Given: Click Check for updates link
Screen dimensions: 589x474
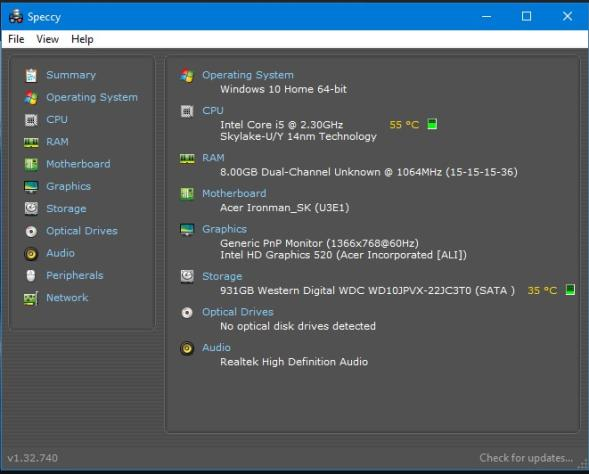Looking at the screenshot, I should tap(526, 458).
